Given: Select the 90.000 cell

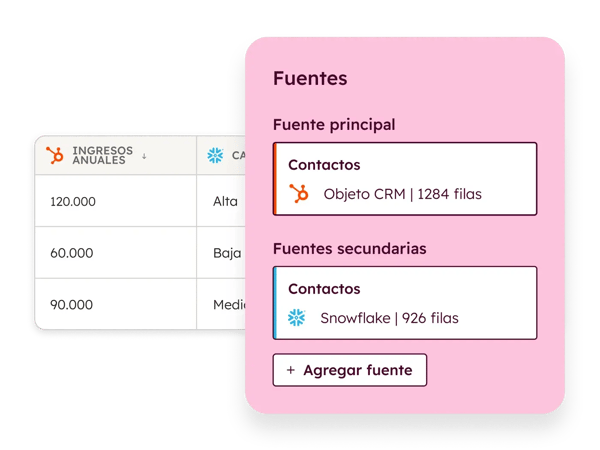Looking at the screenshot, I should coord(70,304).
